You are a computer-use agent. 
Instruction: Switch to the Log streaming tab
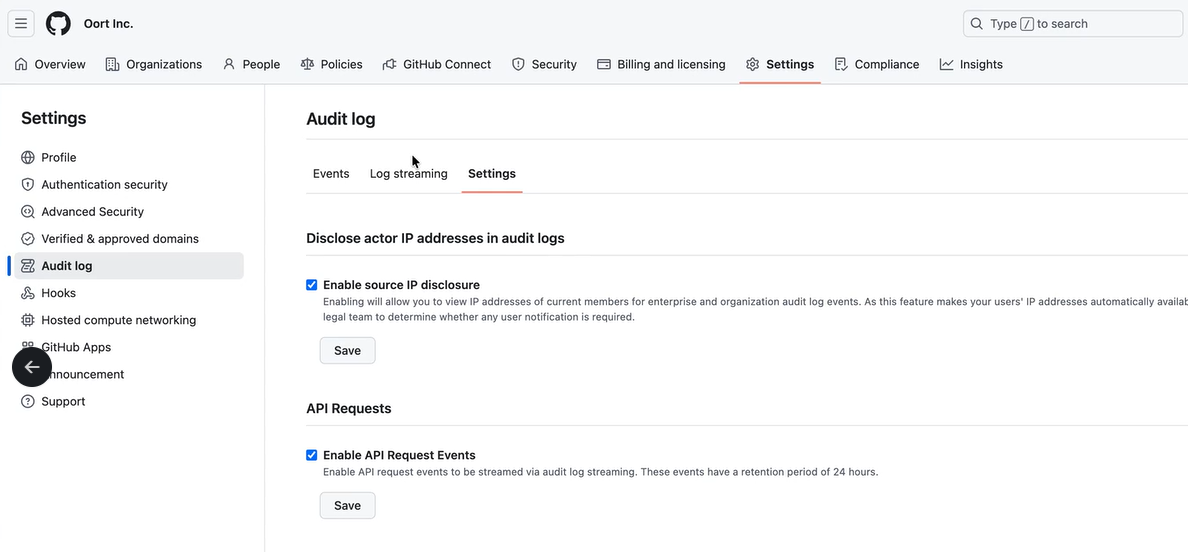[x=408, y=174]
